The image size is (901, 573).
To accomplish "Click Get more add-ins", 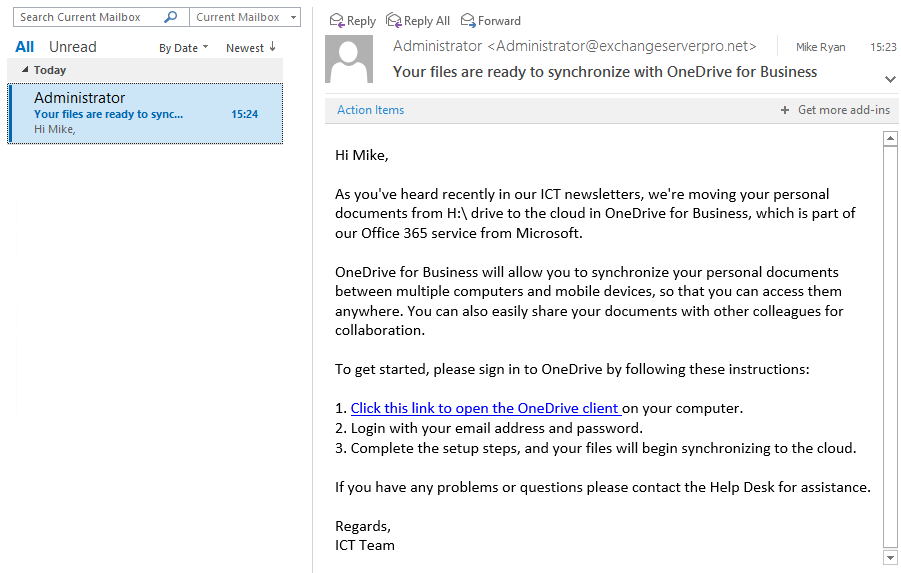I will [844, 110].
